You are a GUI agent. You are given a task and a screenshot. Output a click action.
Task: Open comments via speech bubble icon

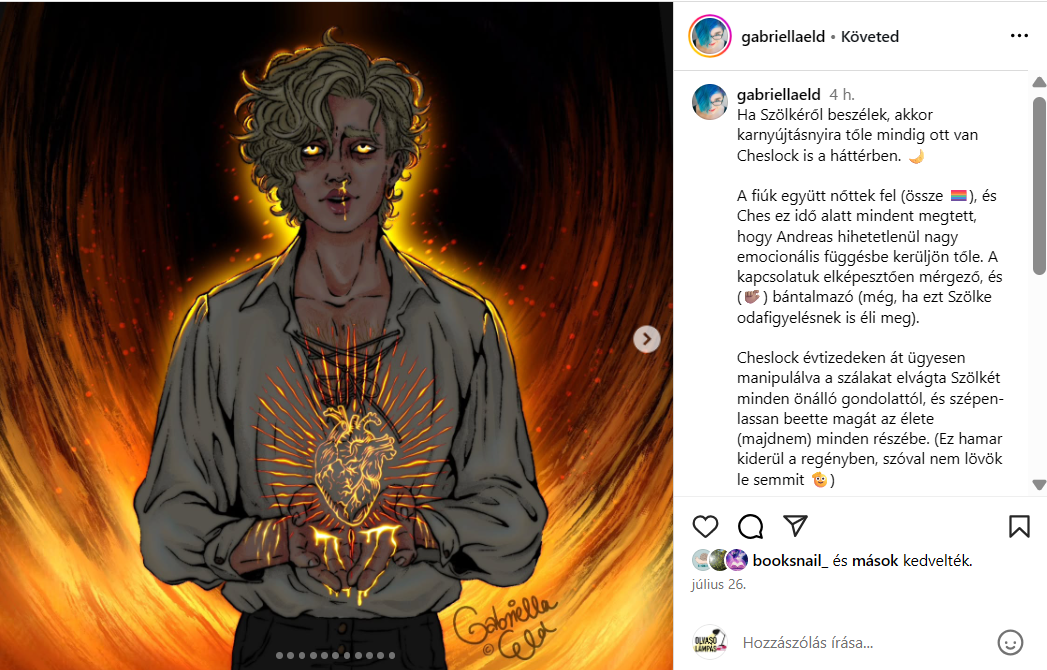click(x=751, y=526)
